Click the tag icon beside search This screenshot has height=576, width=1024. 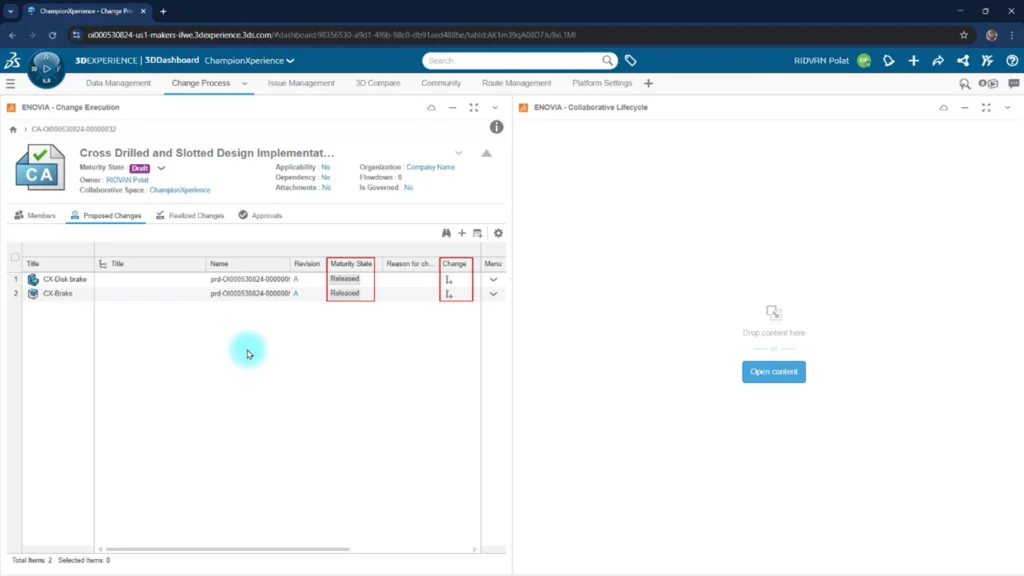630,61
